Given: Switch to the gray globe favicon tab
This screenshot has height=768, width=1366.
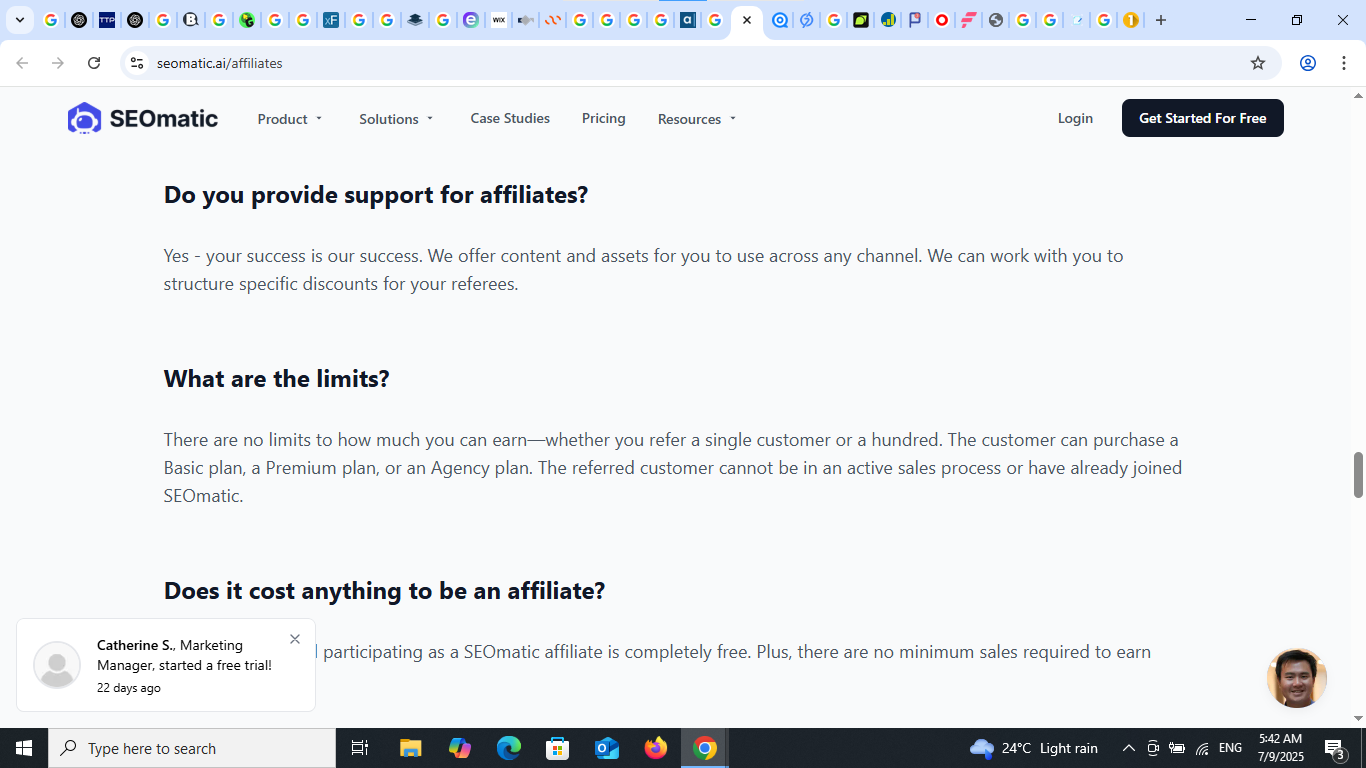Looking at the screenshot, I should (996, 20).
